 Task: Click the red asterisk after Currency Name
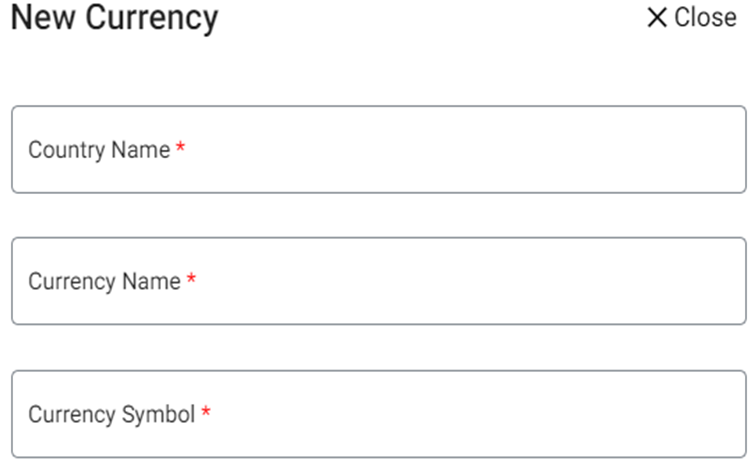click(x=191, y=280)
